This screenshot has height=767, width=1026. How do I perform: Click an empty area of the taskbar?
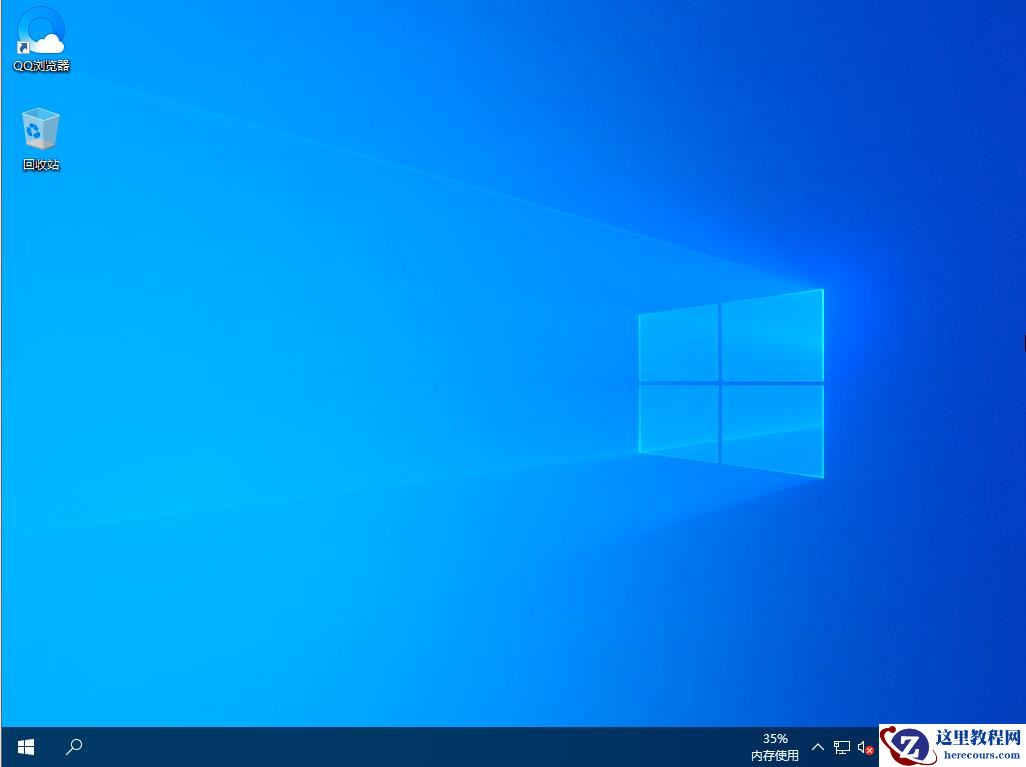click(x=400, y=746)
